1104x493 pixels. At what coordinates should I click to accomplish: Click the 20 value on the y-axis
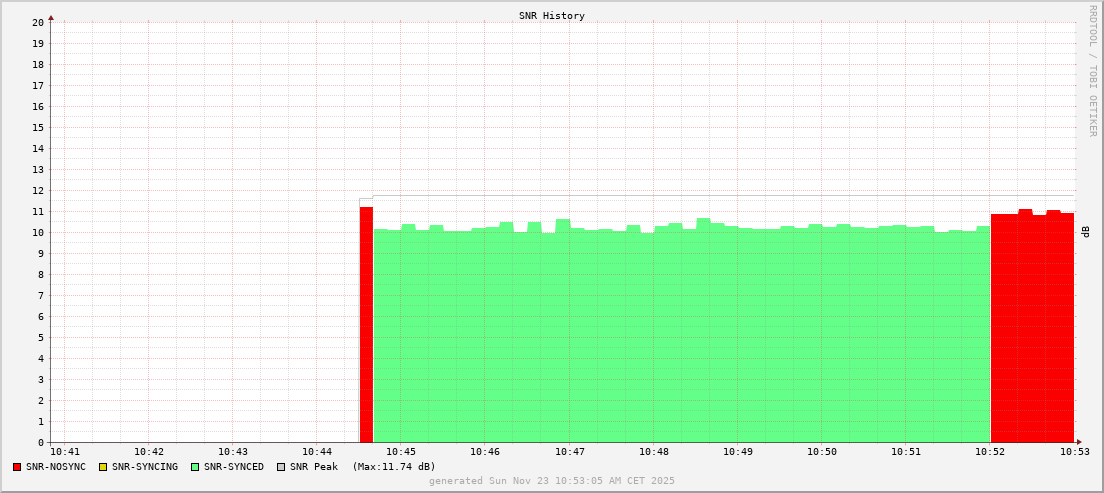[x=38, y=22]
